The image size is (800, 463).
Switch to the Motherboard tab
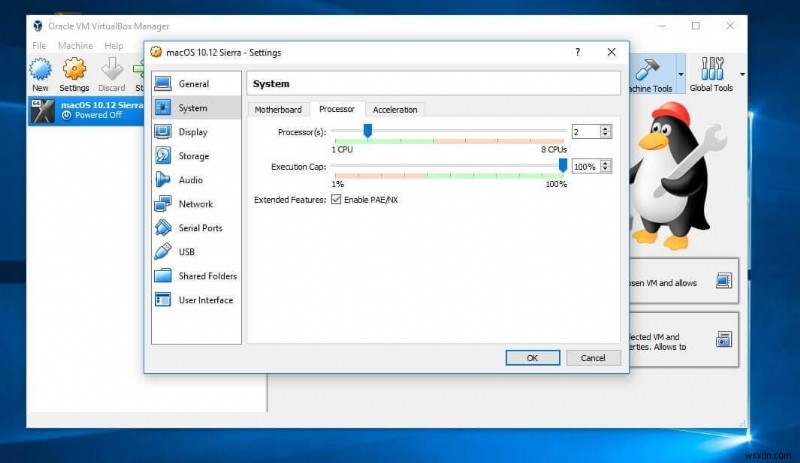(278, 109)
